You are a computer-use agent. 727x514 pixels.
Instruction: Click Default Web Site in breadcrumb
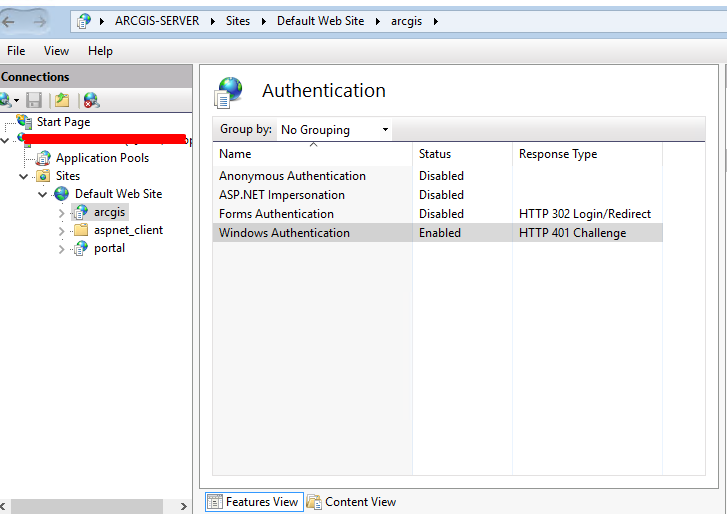(x=320, y=21)
